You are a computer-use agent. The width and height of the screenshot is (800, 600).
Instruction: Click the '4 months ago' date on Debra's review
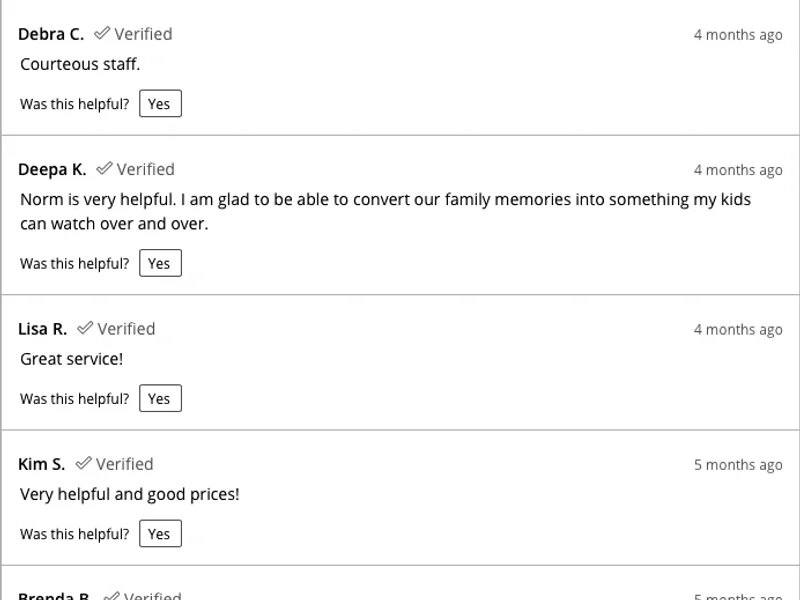click(x=738, y=35)
